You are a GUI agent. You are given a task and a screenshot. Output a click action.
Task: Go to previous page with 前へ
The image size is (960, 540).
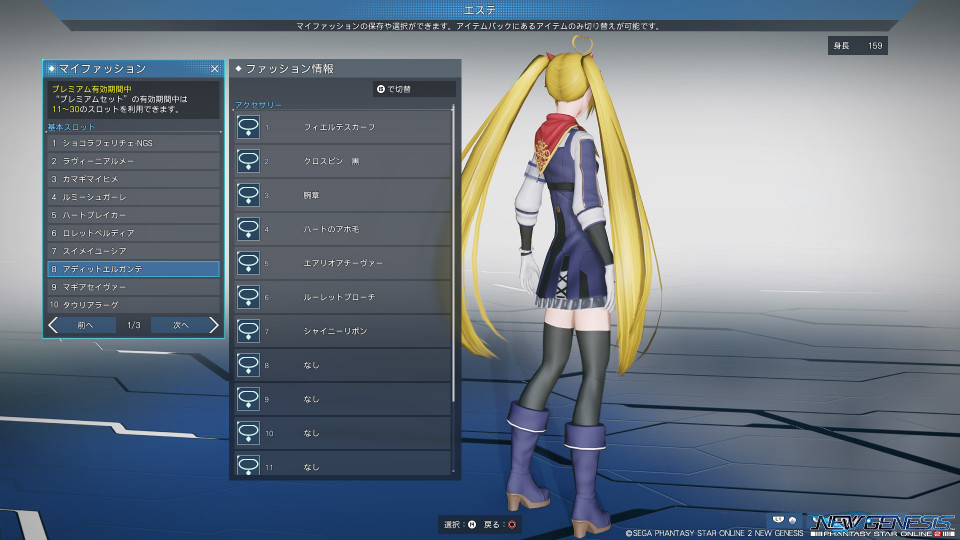coord(86,325)
